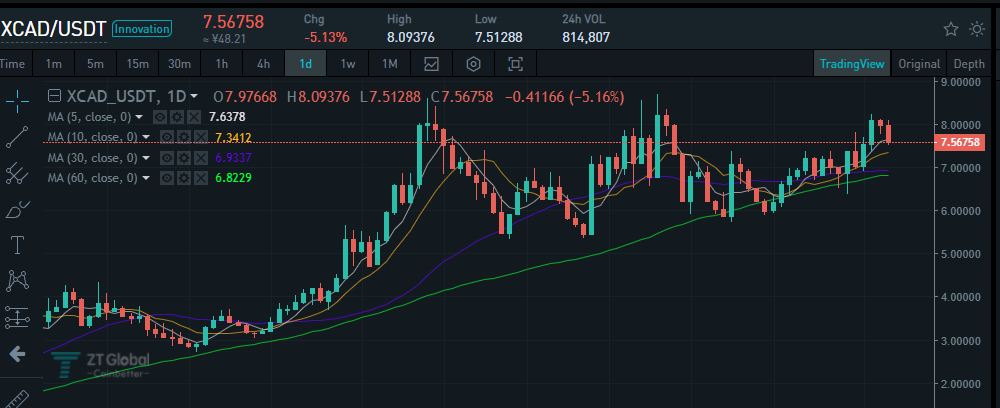Expand the XCAD_USDT 1D symbol dropdown
Screen dimensions: 1000x408
click(194, 97)
